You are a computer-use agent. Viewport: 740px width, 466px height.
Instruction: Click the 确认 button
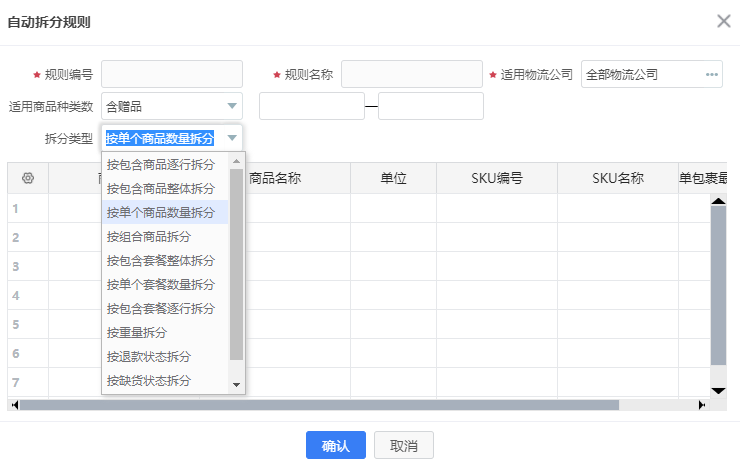[x=336, y=445]
